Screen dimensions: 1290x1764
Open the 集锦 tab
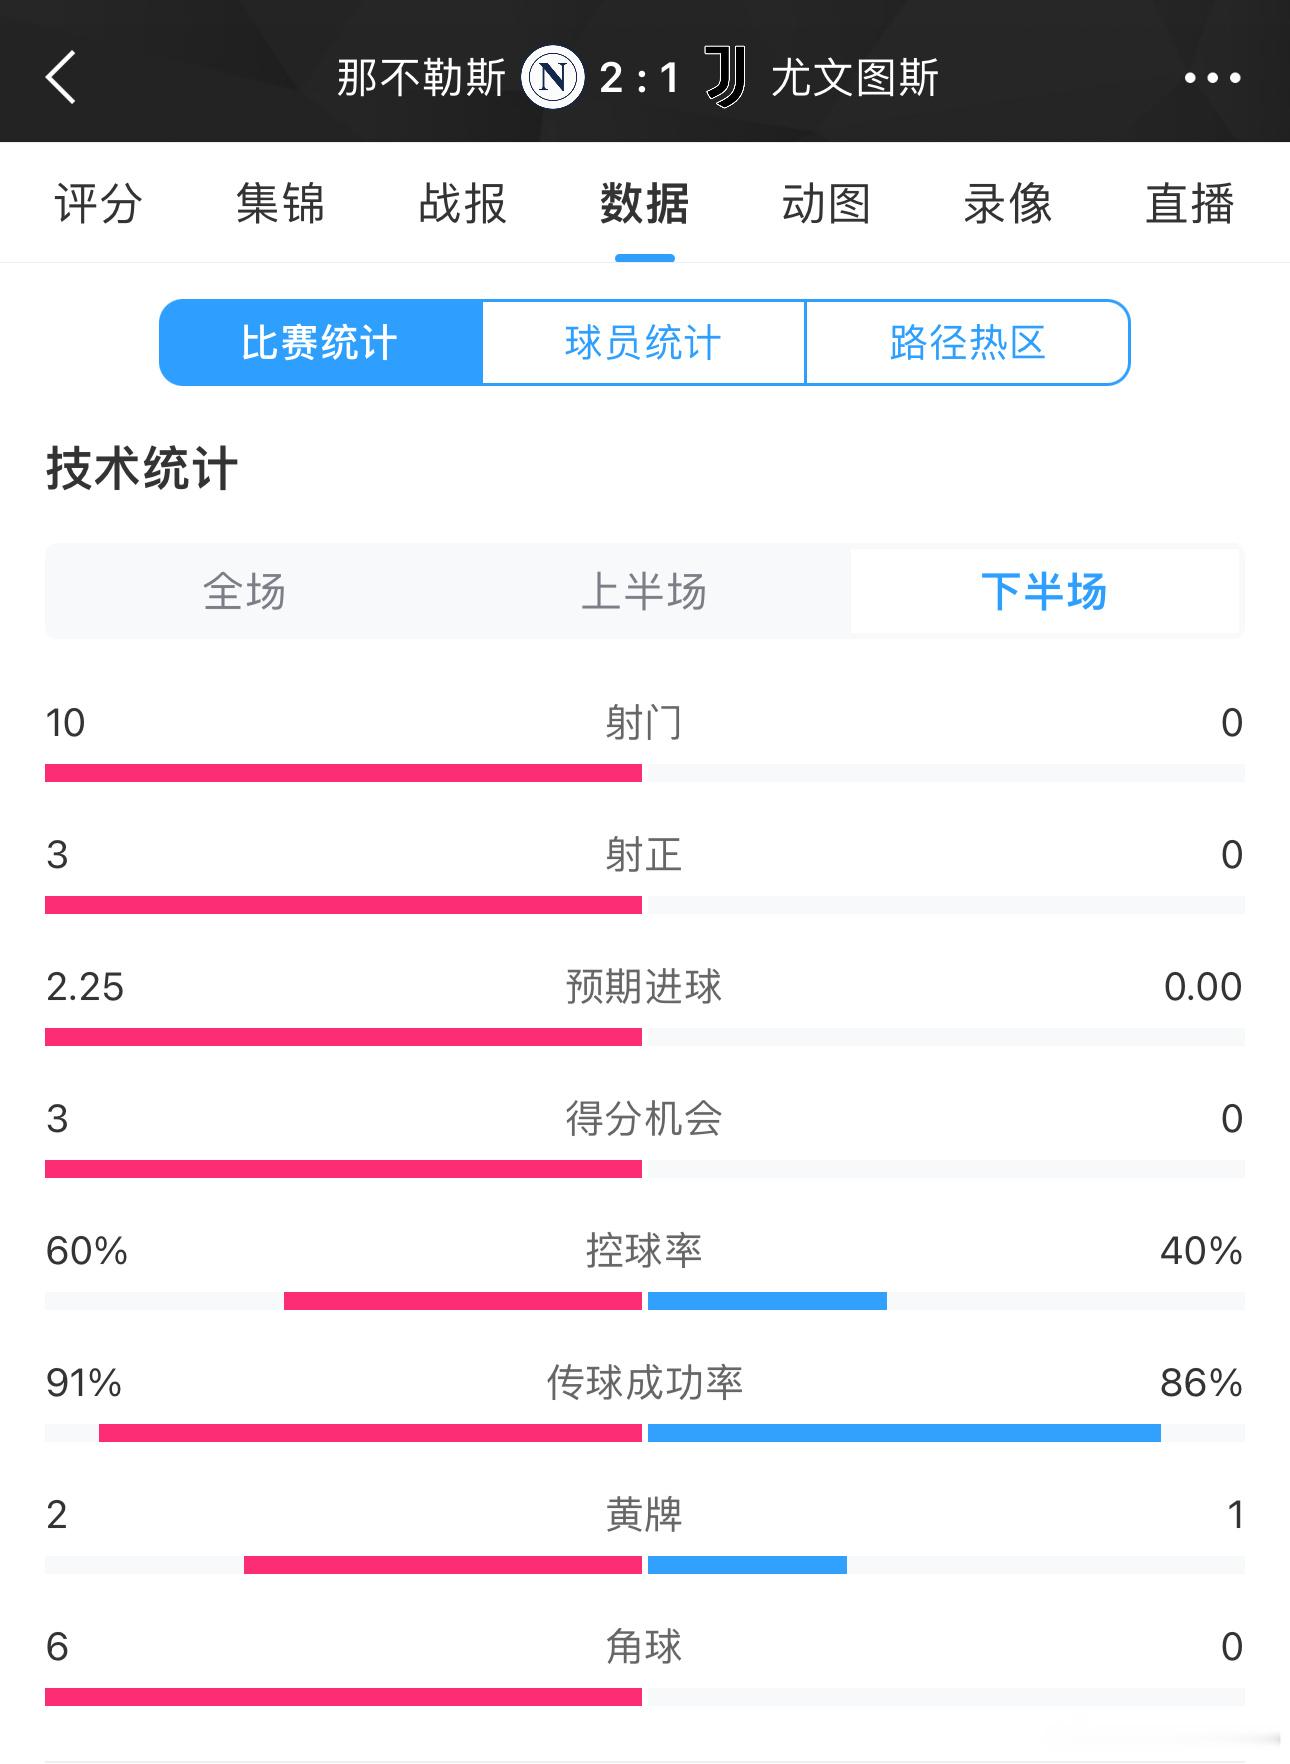point(280,204)
